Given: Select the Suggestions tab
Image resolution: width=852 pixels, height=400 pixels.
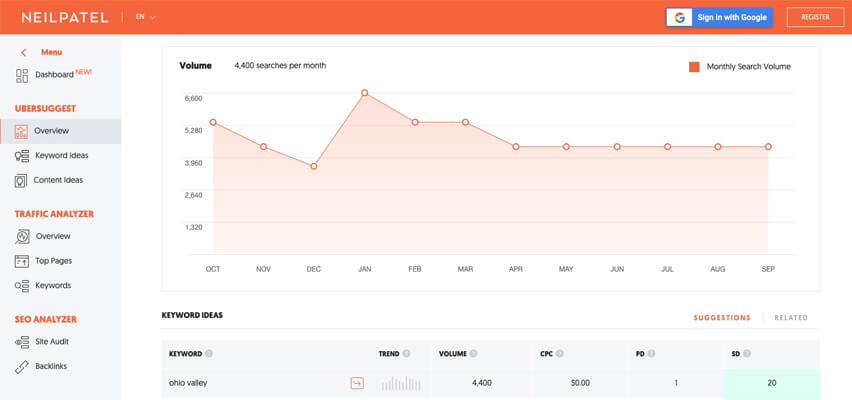Looking at the screenshot, I should (x=721, y=318).
